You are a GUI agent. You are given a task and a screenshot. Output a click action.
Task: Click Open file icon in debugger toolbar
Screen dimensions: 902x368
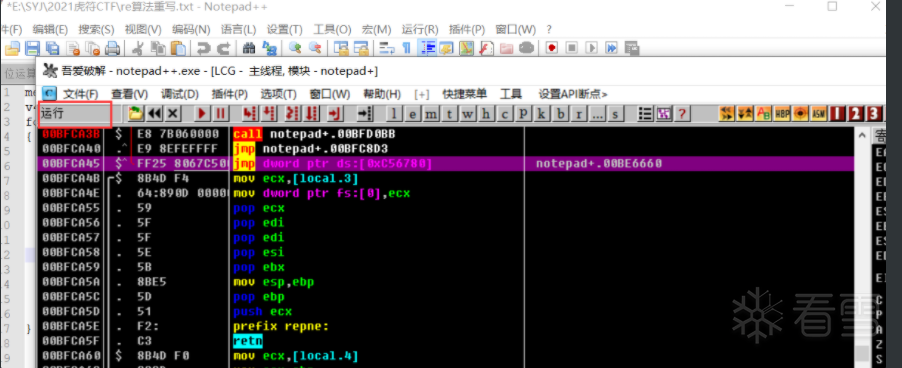click(x=135, y=114)
